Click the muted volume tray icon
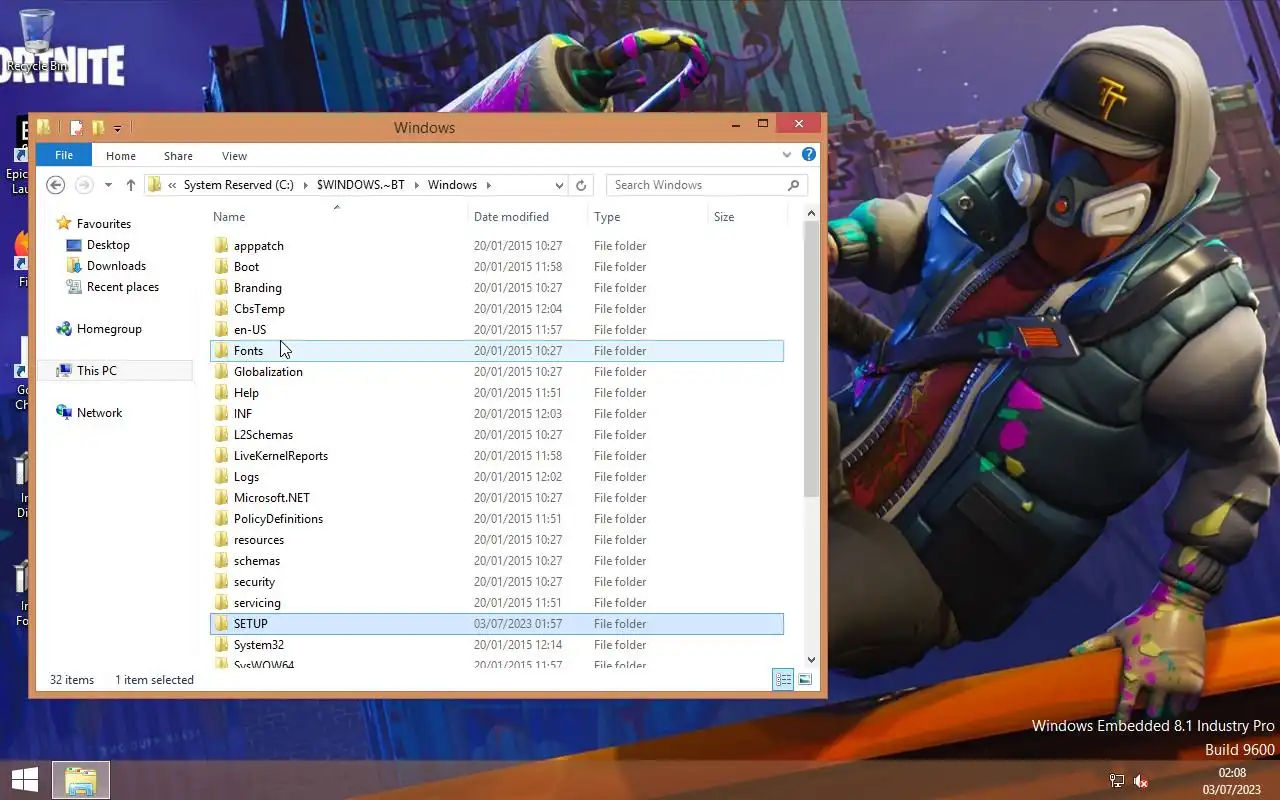Viewport: 1280px width, 800px height. coord(1141,781)
